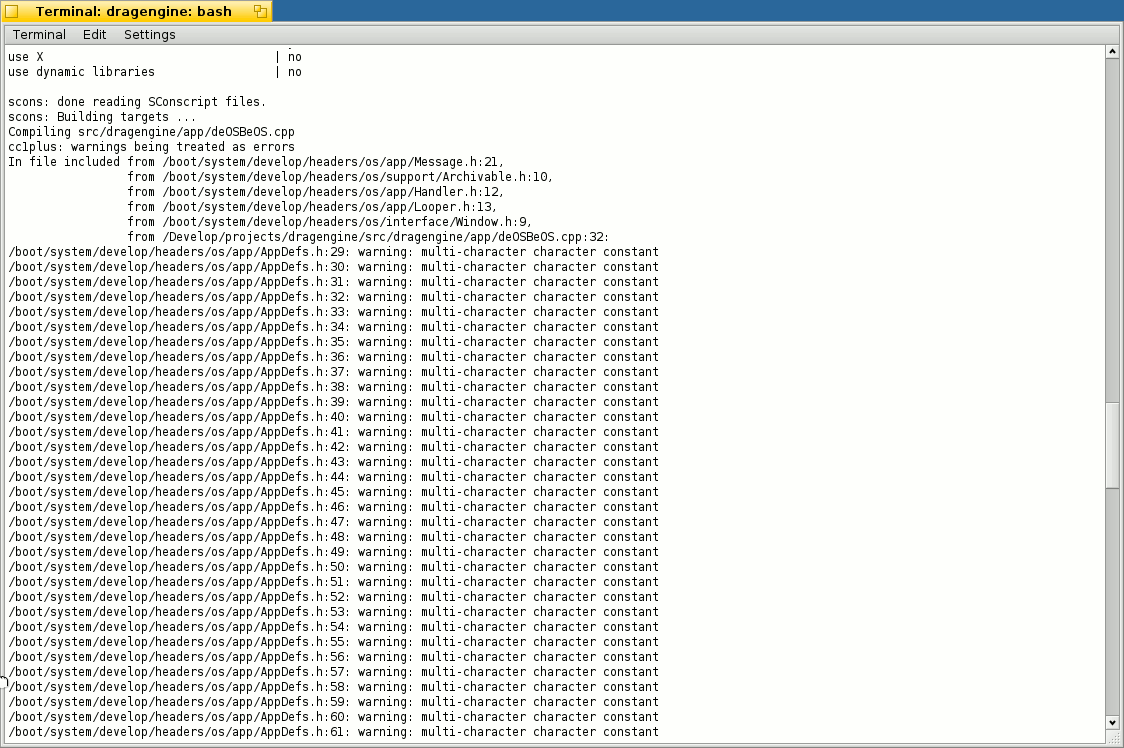Click the AppDefs.h:33 warning line
The image size is (1124, 748).
click(333, 312)
